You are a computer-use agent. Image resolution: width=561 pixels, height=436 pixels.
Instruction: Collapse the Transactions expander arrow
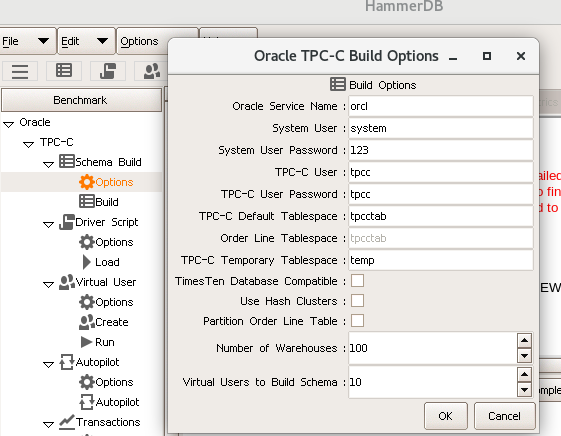coord(48,425)
